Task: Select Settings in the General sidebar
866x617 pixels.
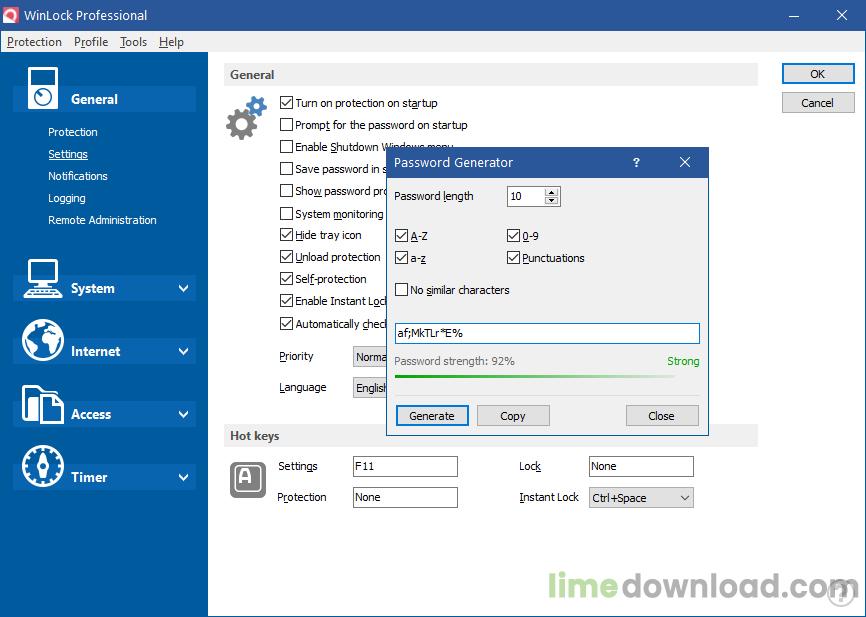Action: pyautogui.click(x=68, y=154)
